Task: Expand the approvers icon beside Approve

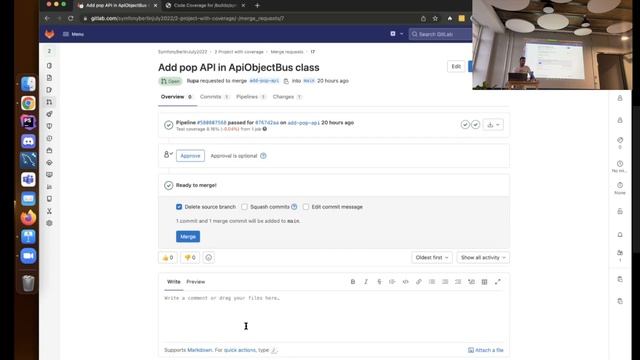Action: coord(168,154)
